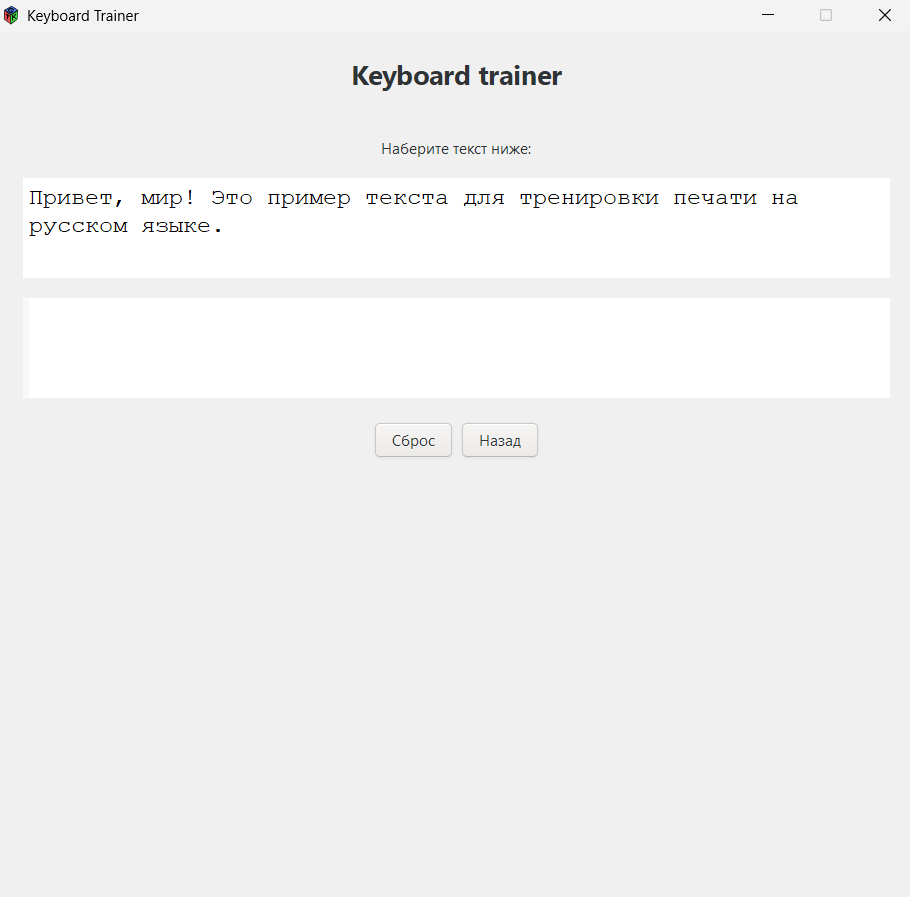Minimize the Keyboard Trainer window
This screenshot has height=897, width=910.
pyautogui.click(x=767, y=15)
